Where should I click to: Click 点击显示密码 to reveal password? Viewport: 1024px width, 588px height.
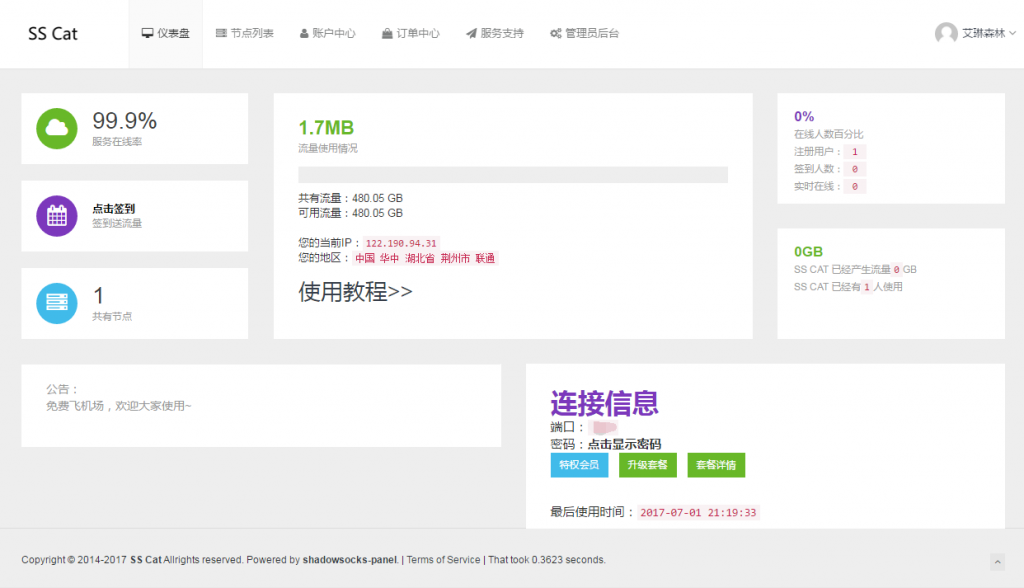624,444
